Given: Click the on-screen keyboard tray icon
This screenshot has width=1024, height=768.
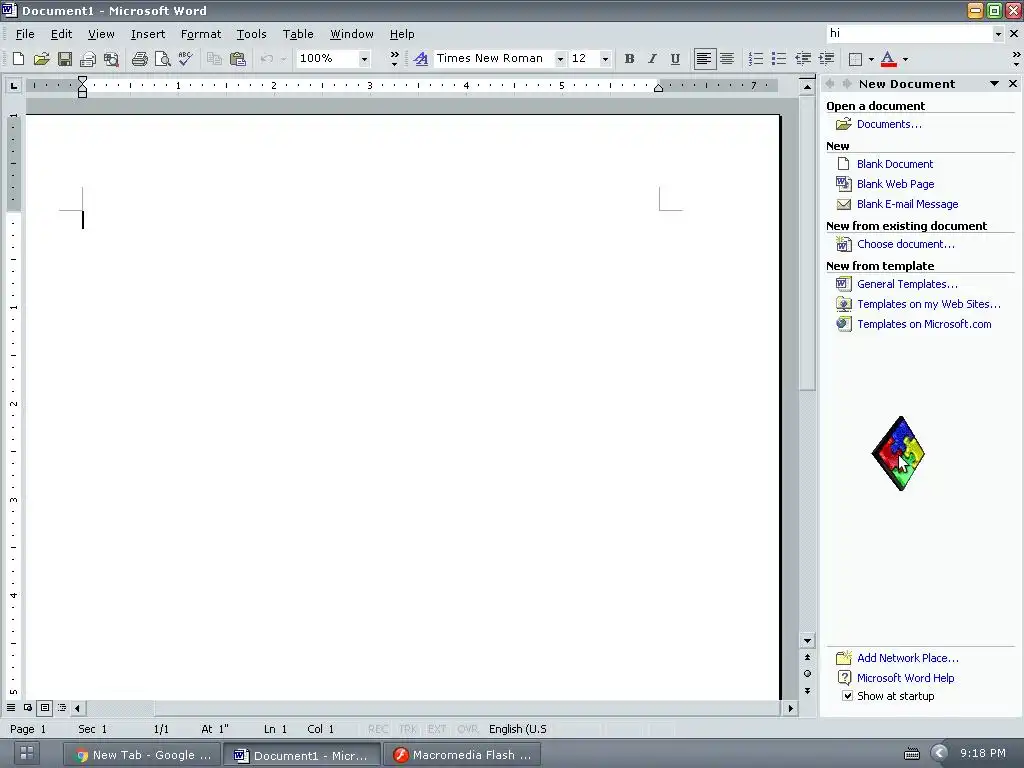Looking at the screenshot, I should (x=912, y=754).
